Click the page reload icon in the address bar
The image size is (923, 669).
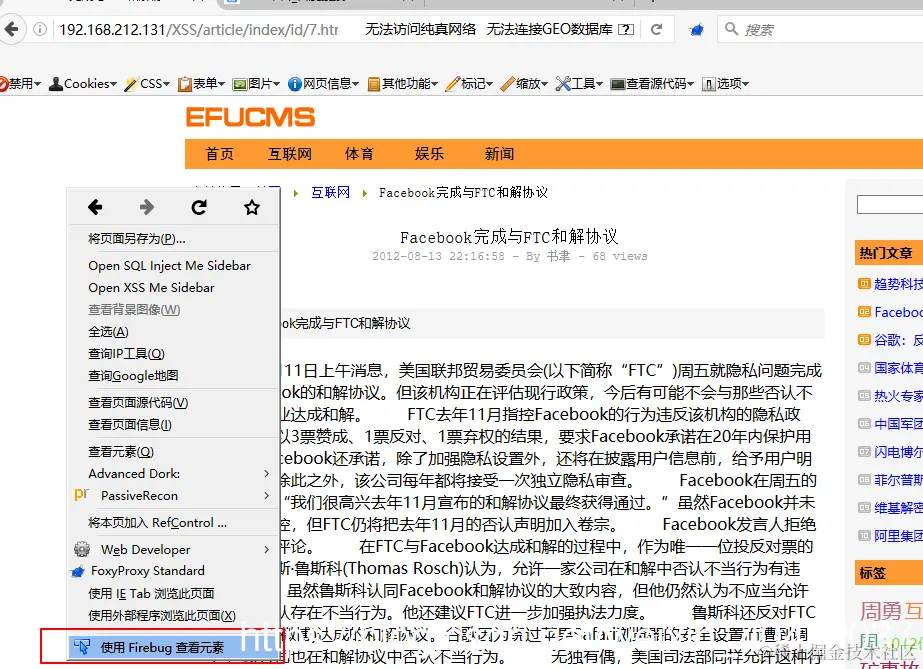[x=659, y=29]
